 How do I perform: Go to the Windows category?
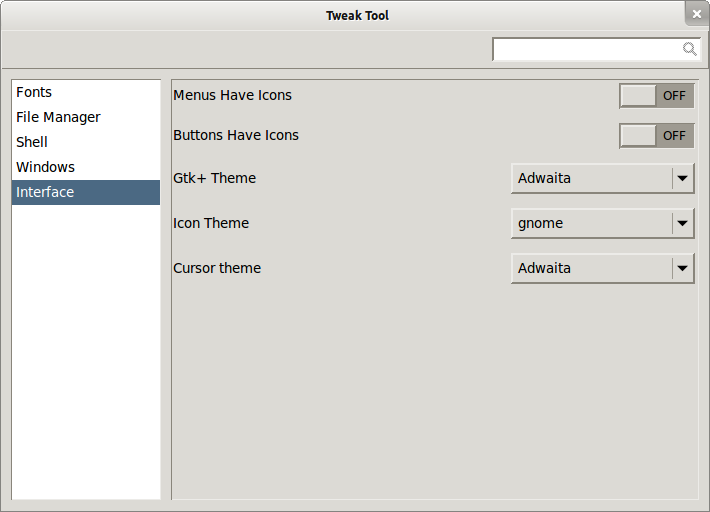coord(45,167)
